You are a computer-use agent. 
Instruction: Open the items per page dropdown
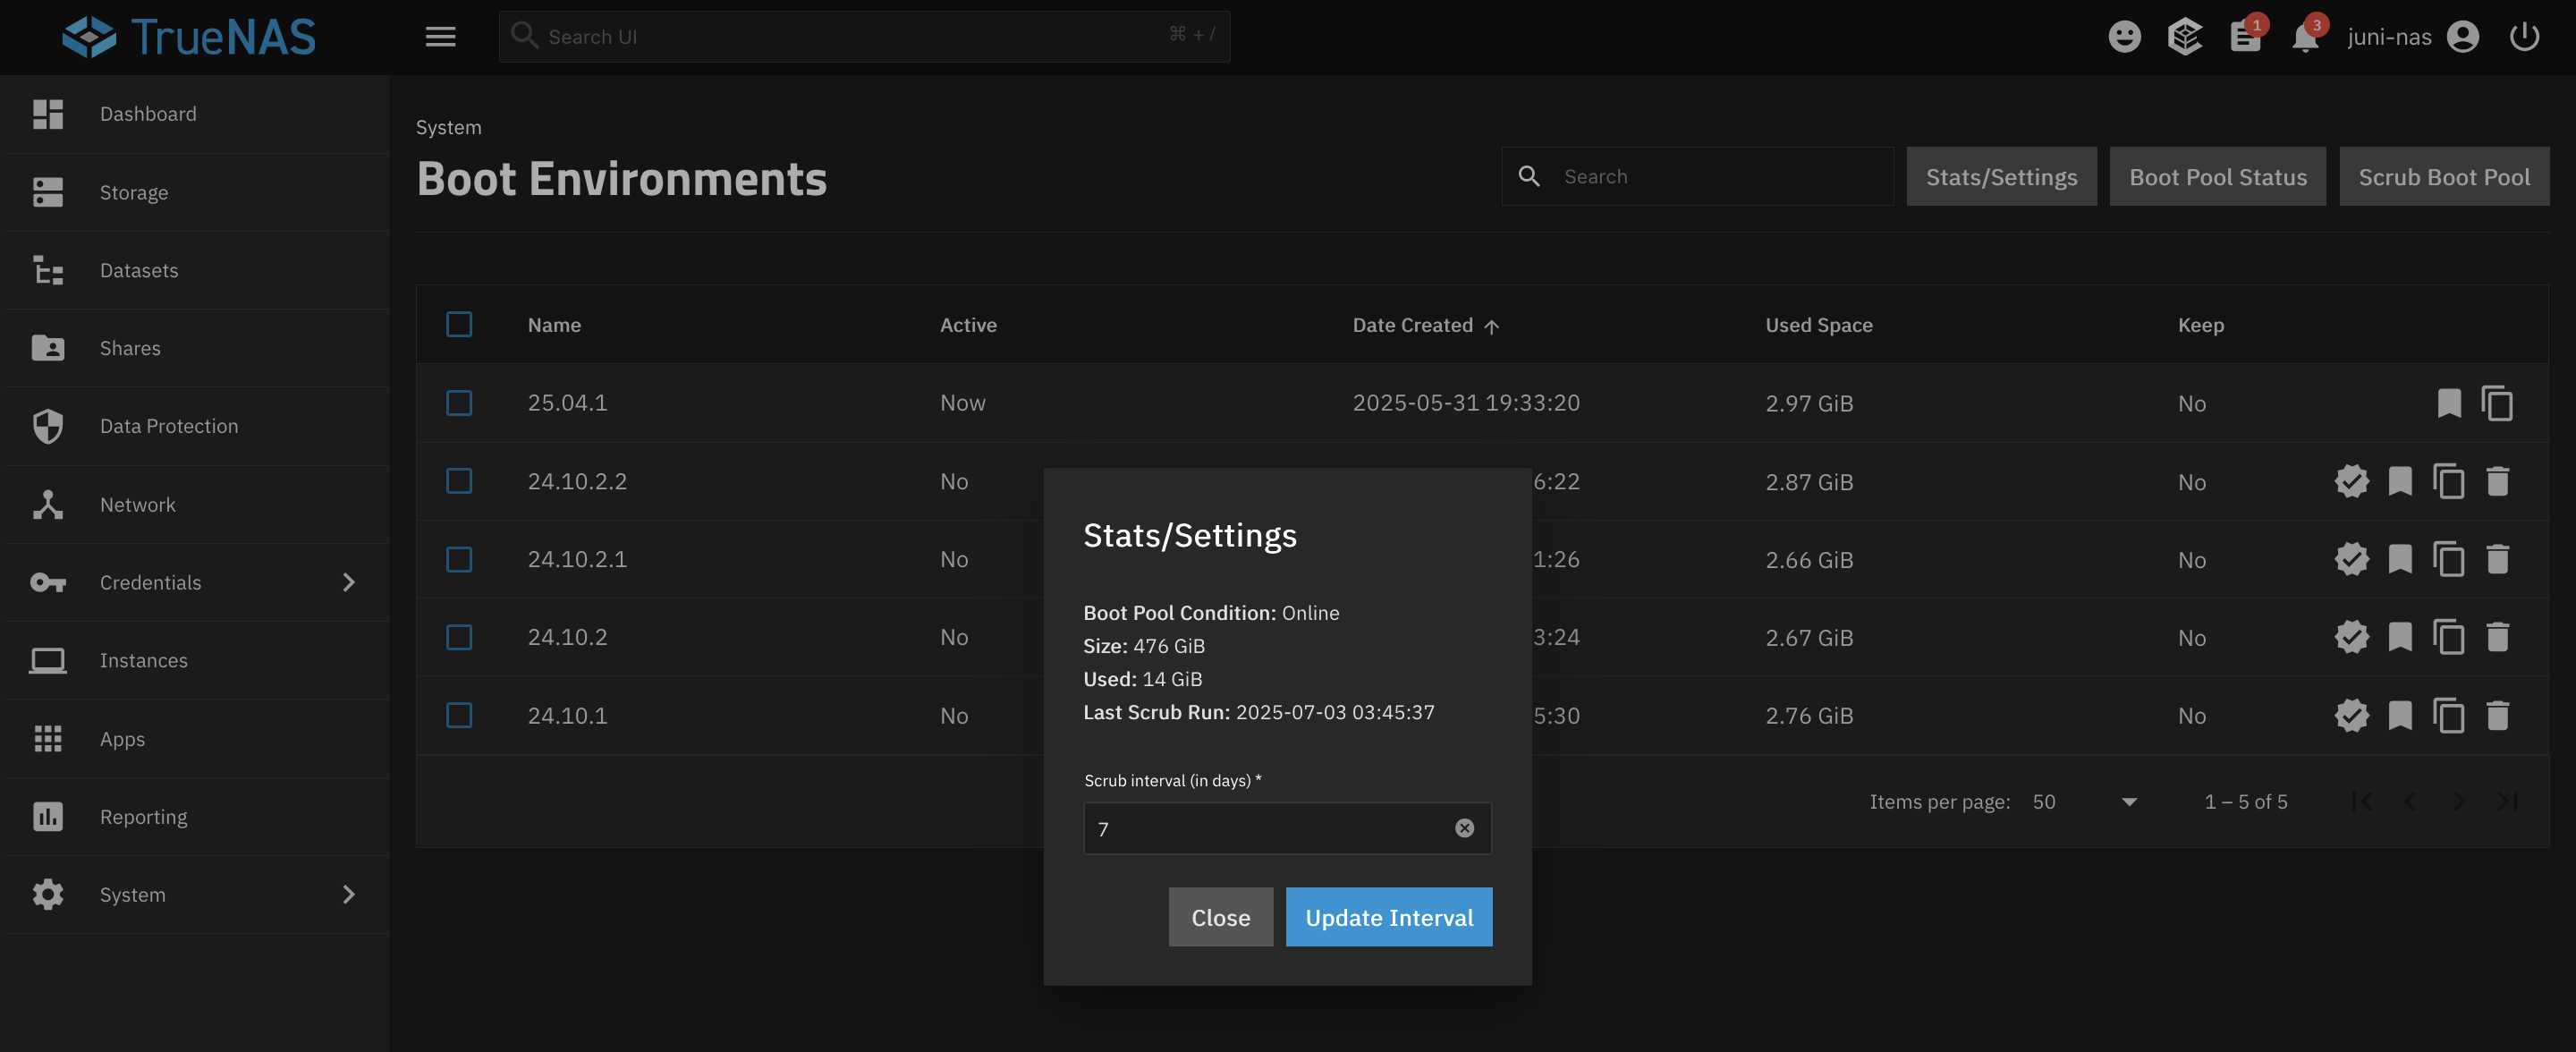pyautogui.click(x=2085, y=802)
